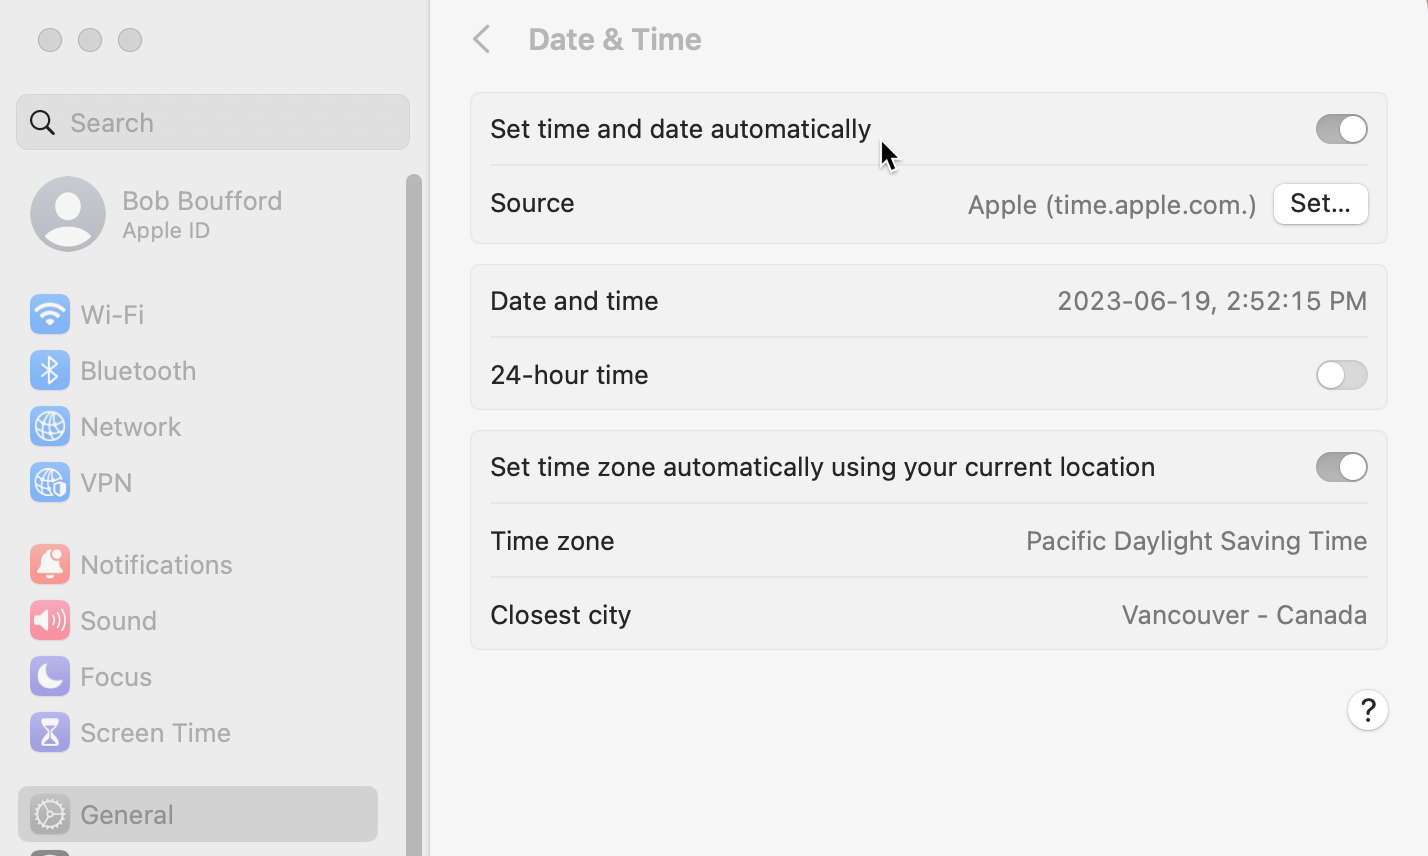Open Notifications bell icon
Viewport: 1428px width, 856px height.
click(49, 564)
